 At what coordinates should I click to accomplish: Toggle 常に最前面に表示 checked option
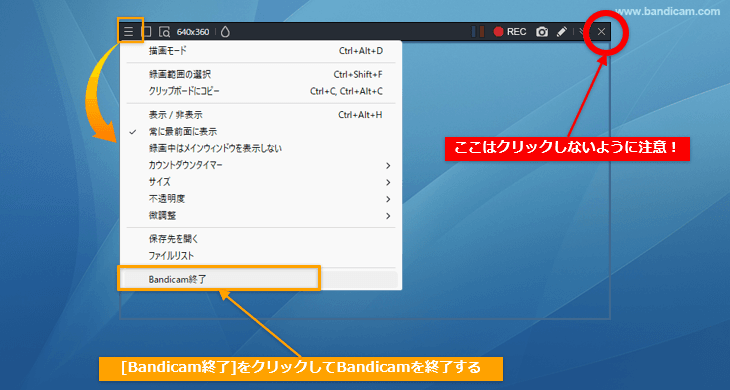coord(261,132)
